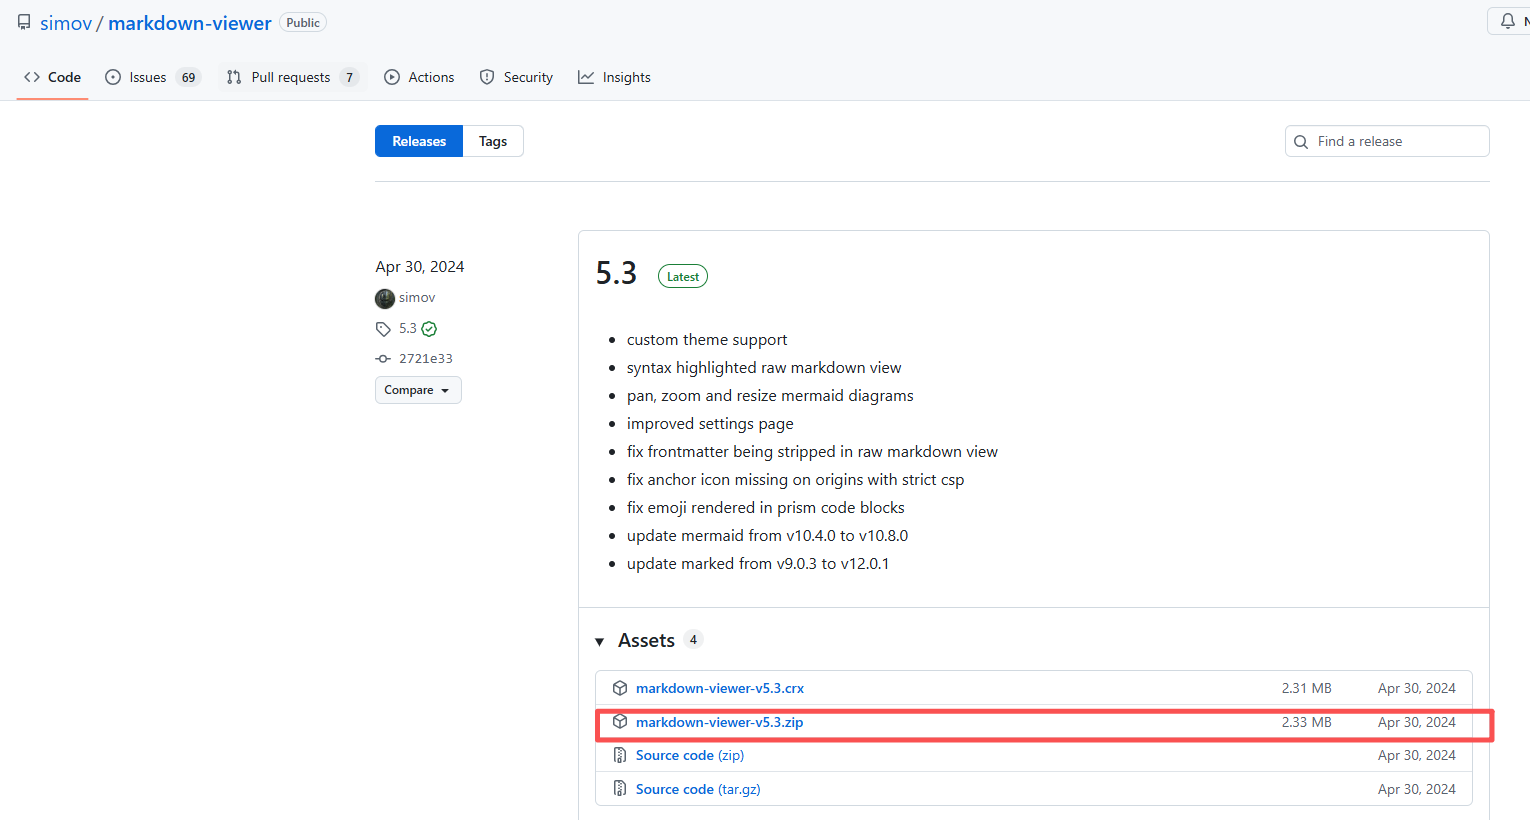Viewport: 1530px width, 820px height.
Task: Click the package icon for markdown-viewer-v5.3.zip
Action: (x=620, y=722)
